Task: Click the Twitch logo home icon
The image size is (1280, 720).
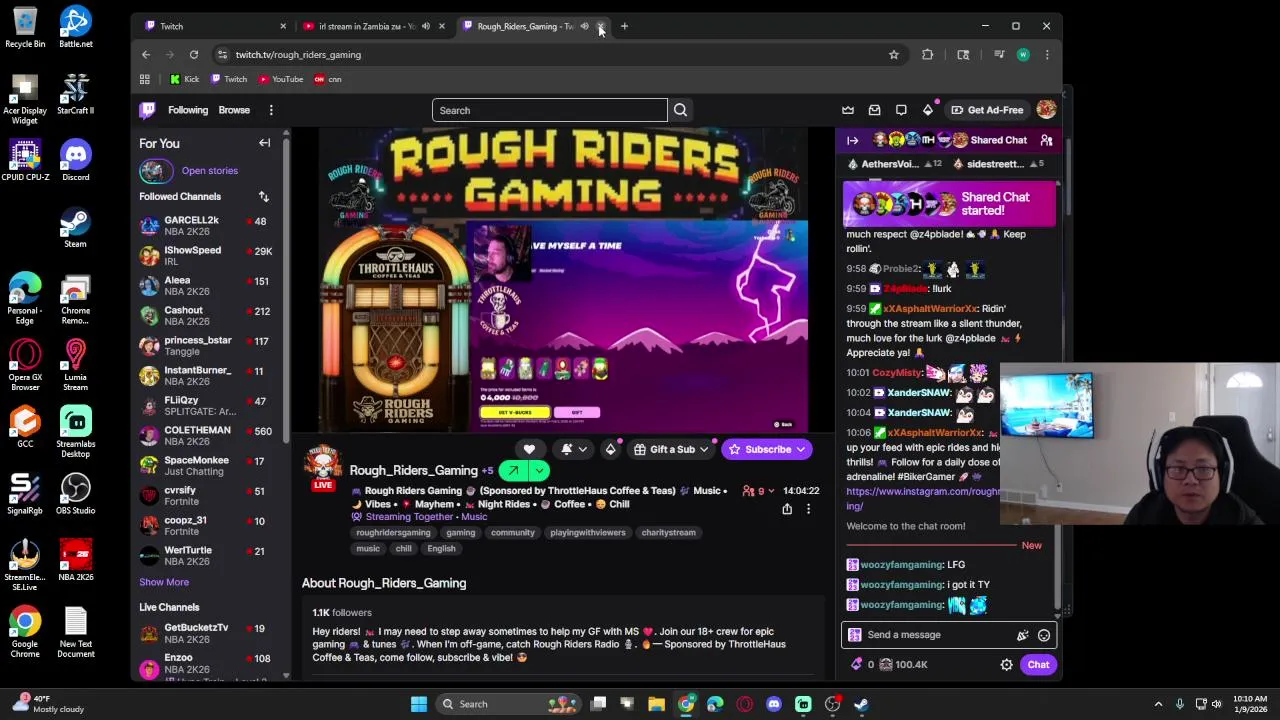Action: [x=148, y=110]
